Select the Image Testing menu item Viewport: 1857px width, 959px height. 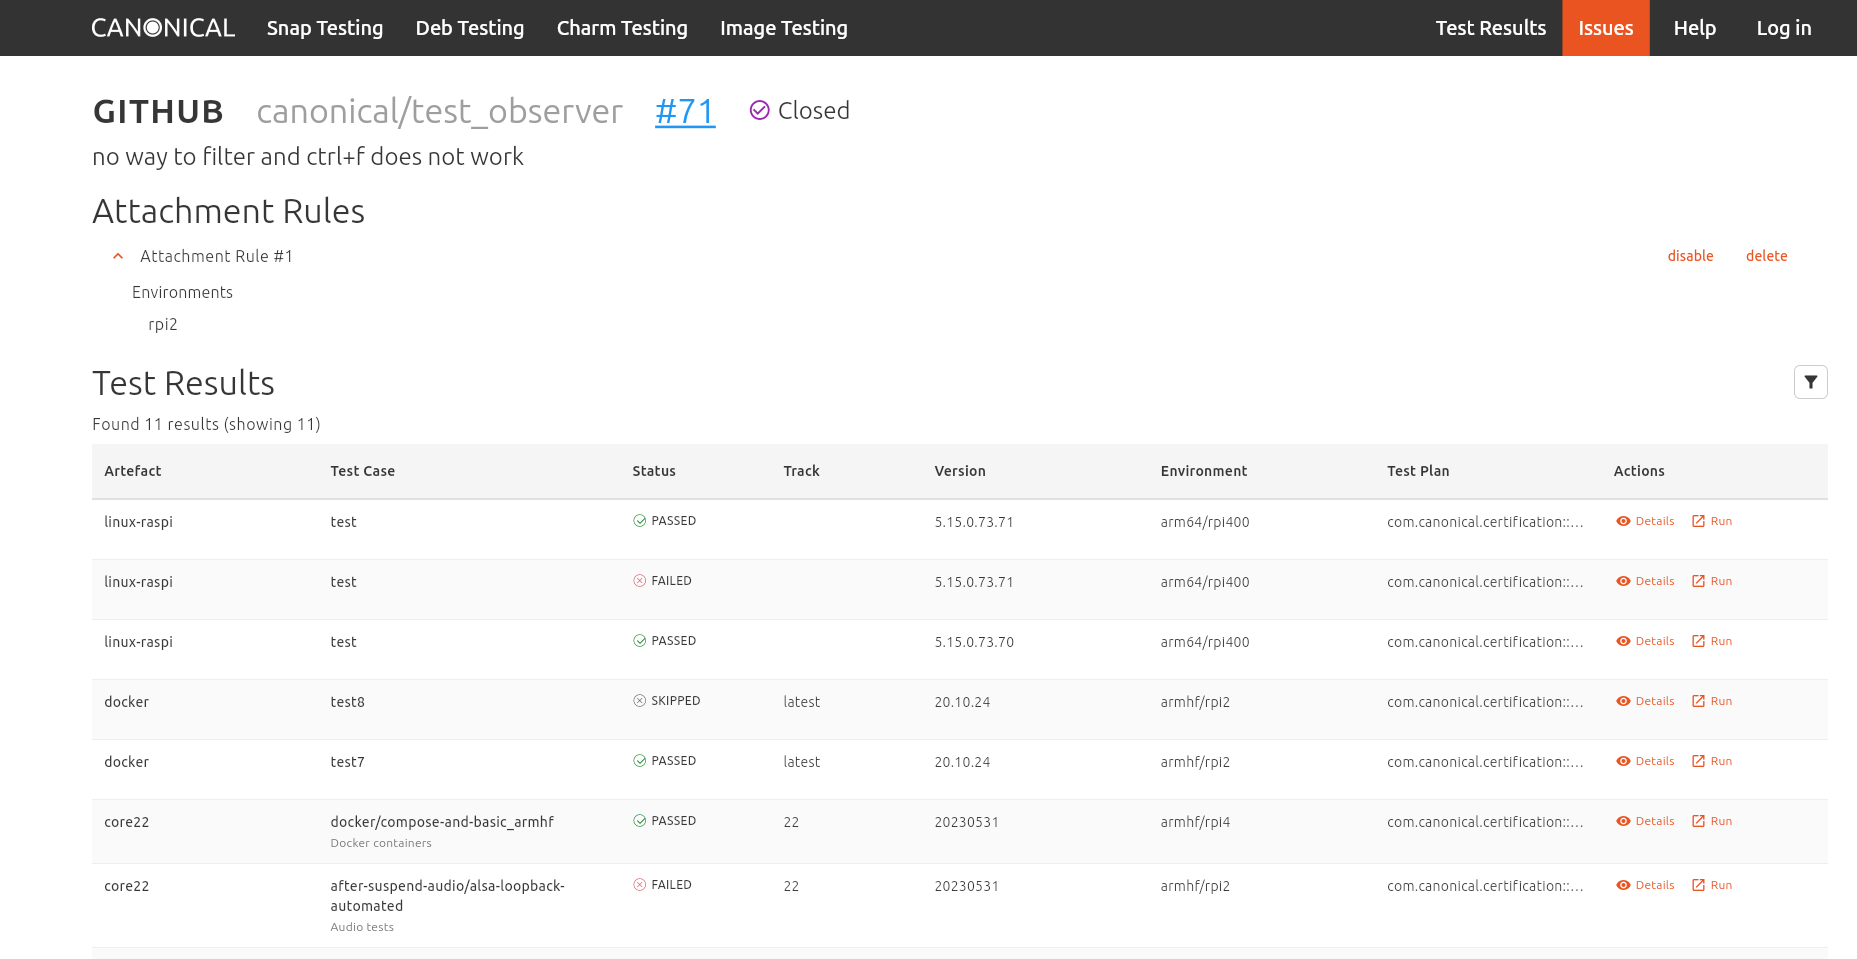[x=783, y=28]
